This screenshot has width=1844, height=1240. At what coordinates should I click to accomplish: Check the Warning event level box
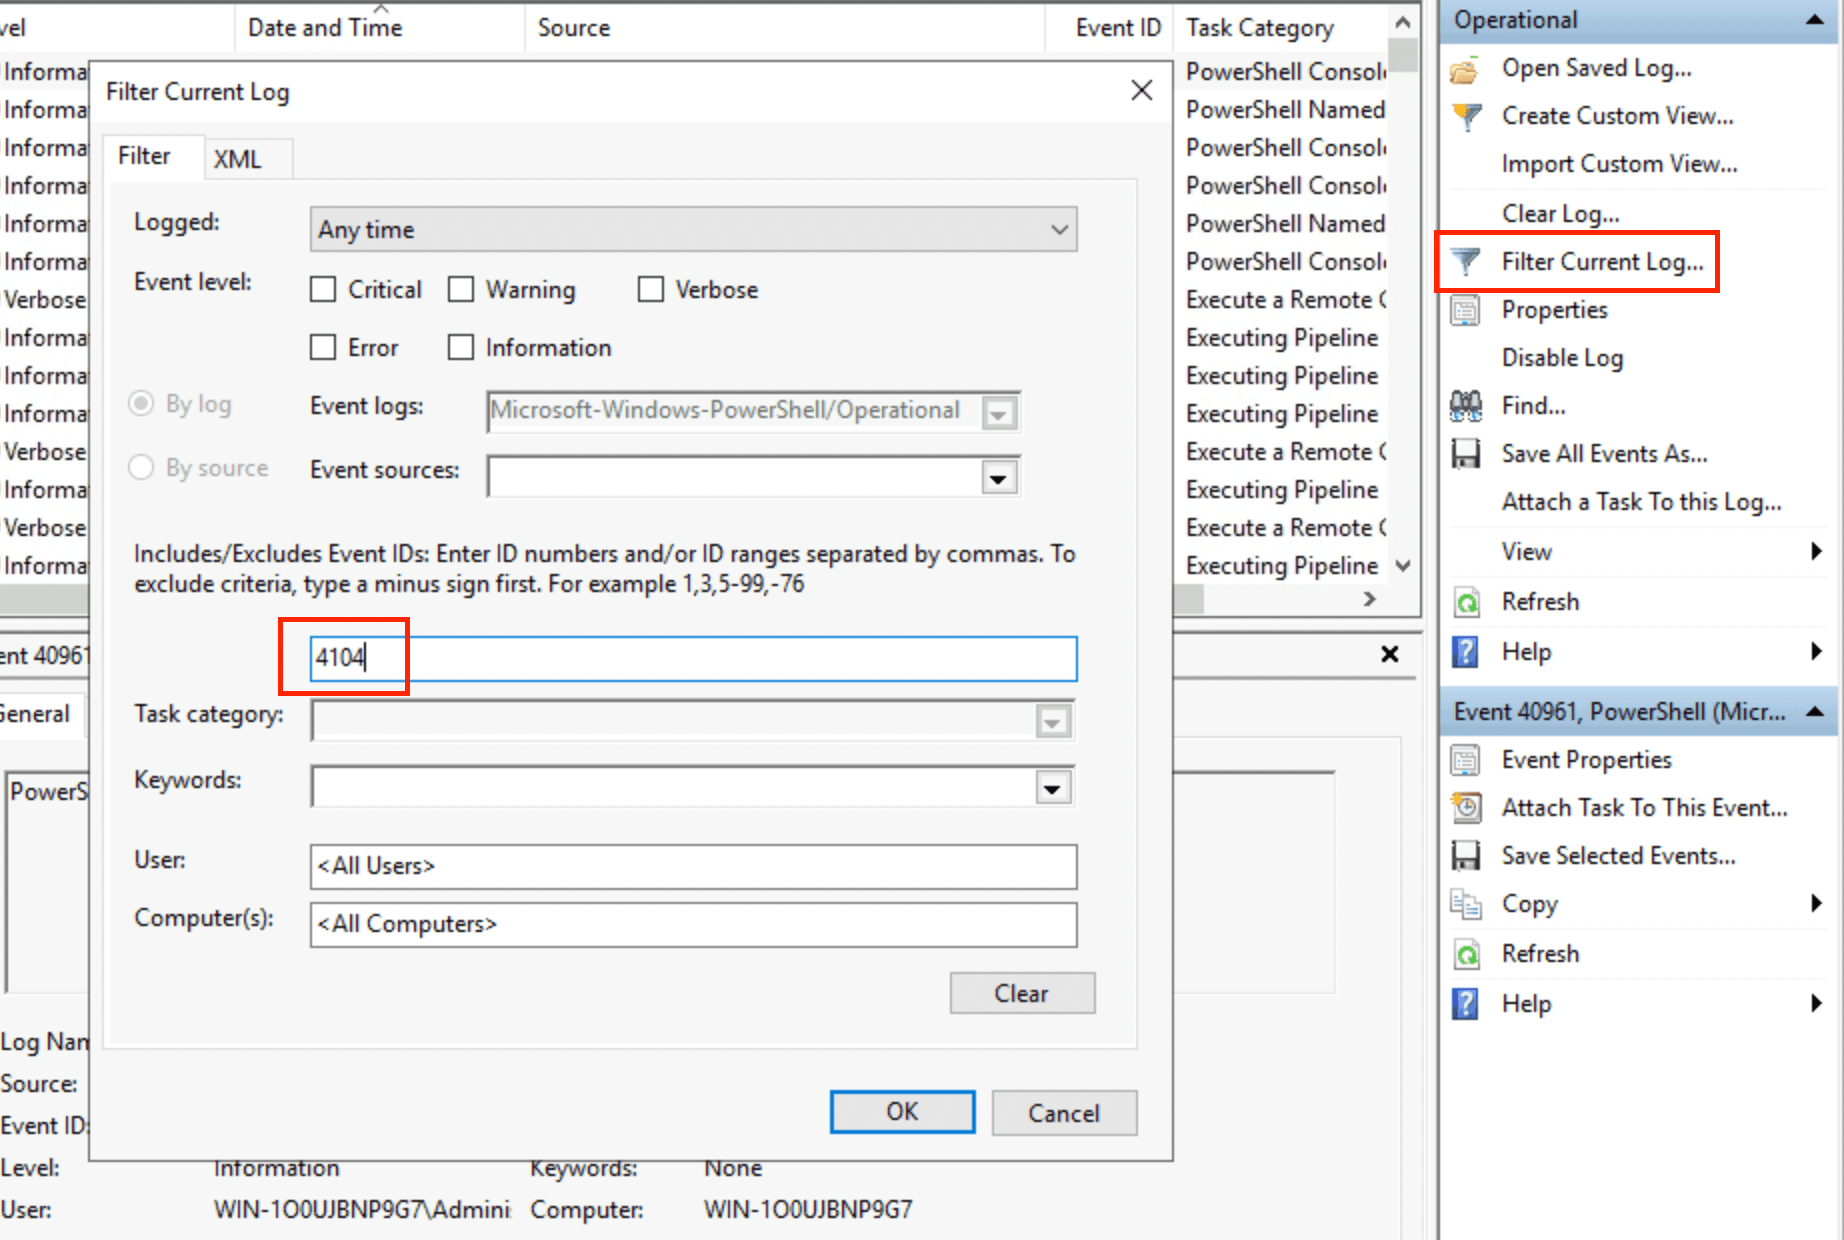pyautogui.click(x=461, y=290)
